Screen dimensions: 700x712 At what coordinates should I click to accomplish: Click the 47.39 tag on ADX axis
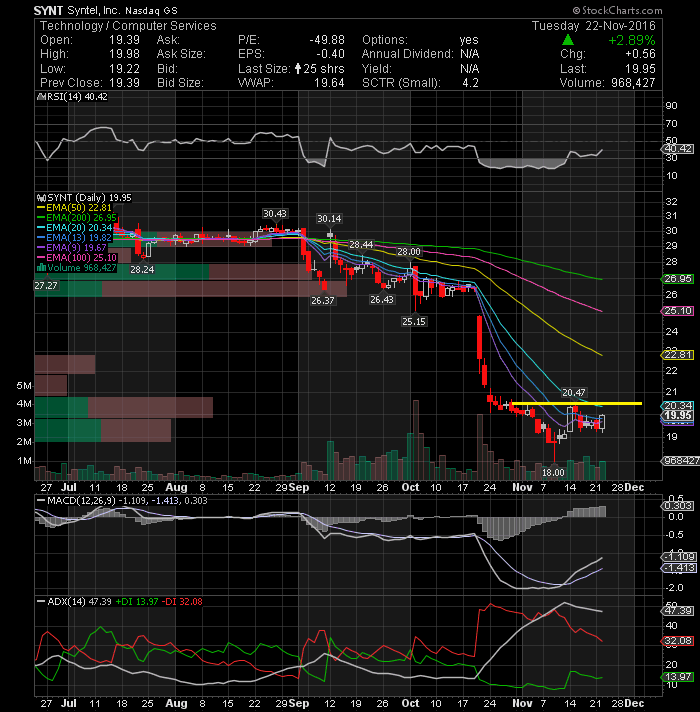point(678,610)
